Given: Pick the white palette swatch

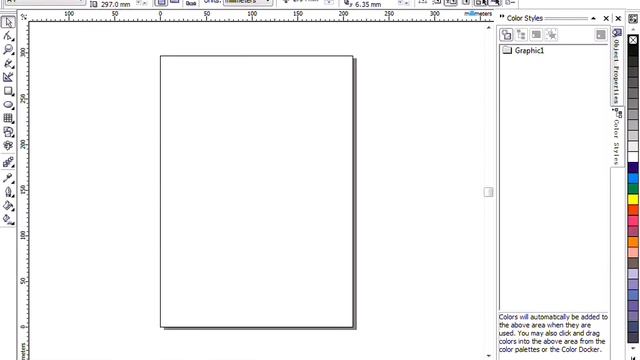Looking at the screenshot, I should pyautogui.click(x=633, y=157).
